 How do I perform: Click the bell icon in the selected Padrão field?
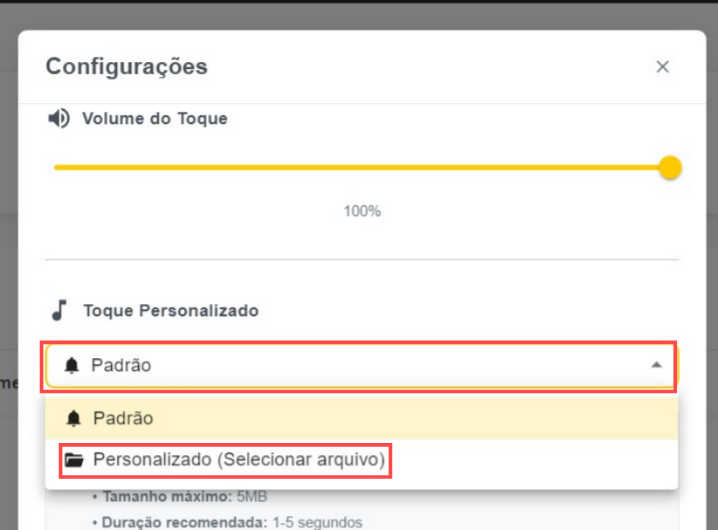71,366
